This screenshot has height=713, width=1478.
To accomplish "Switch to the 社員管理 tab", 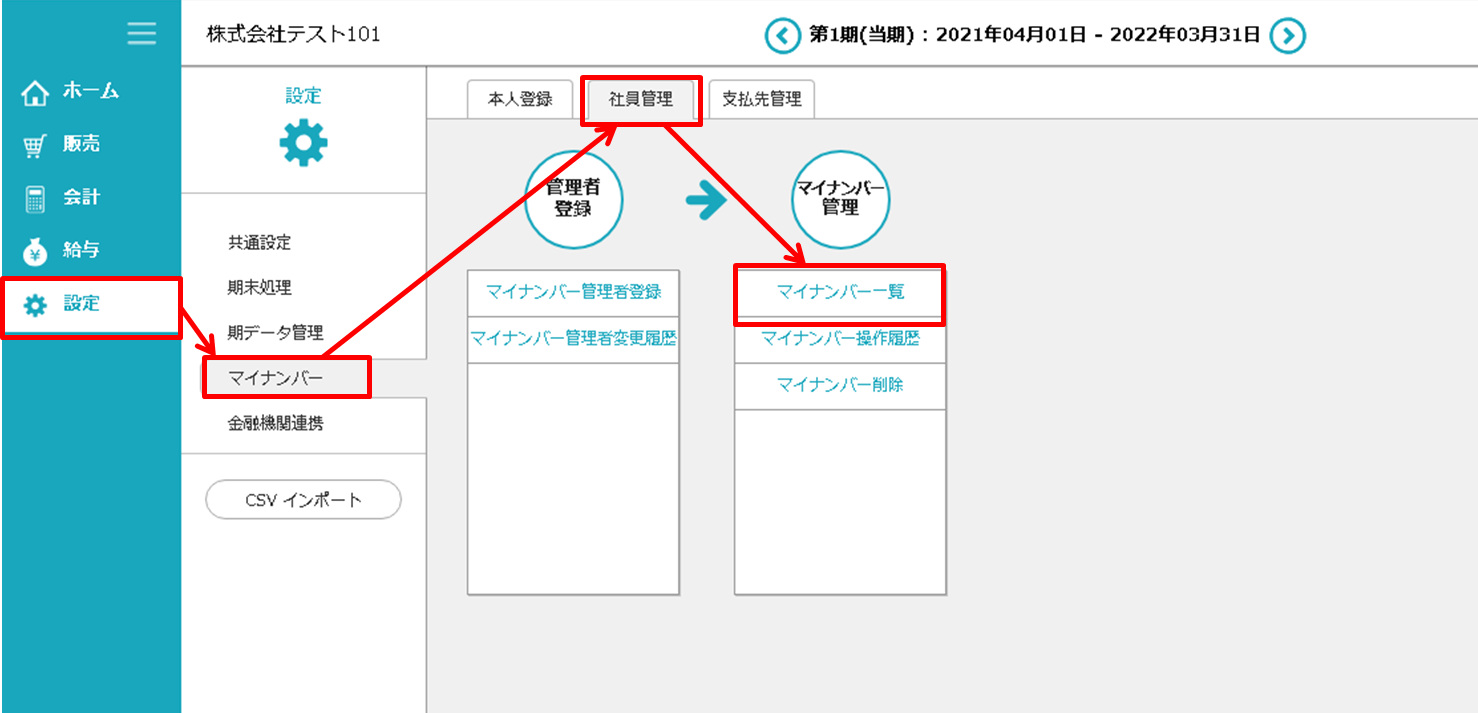I will (x=641, y=100).
